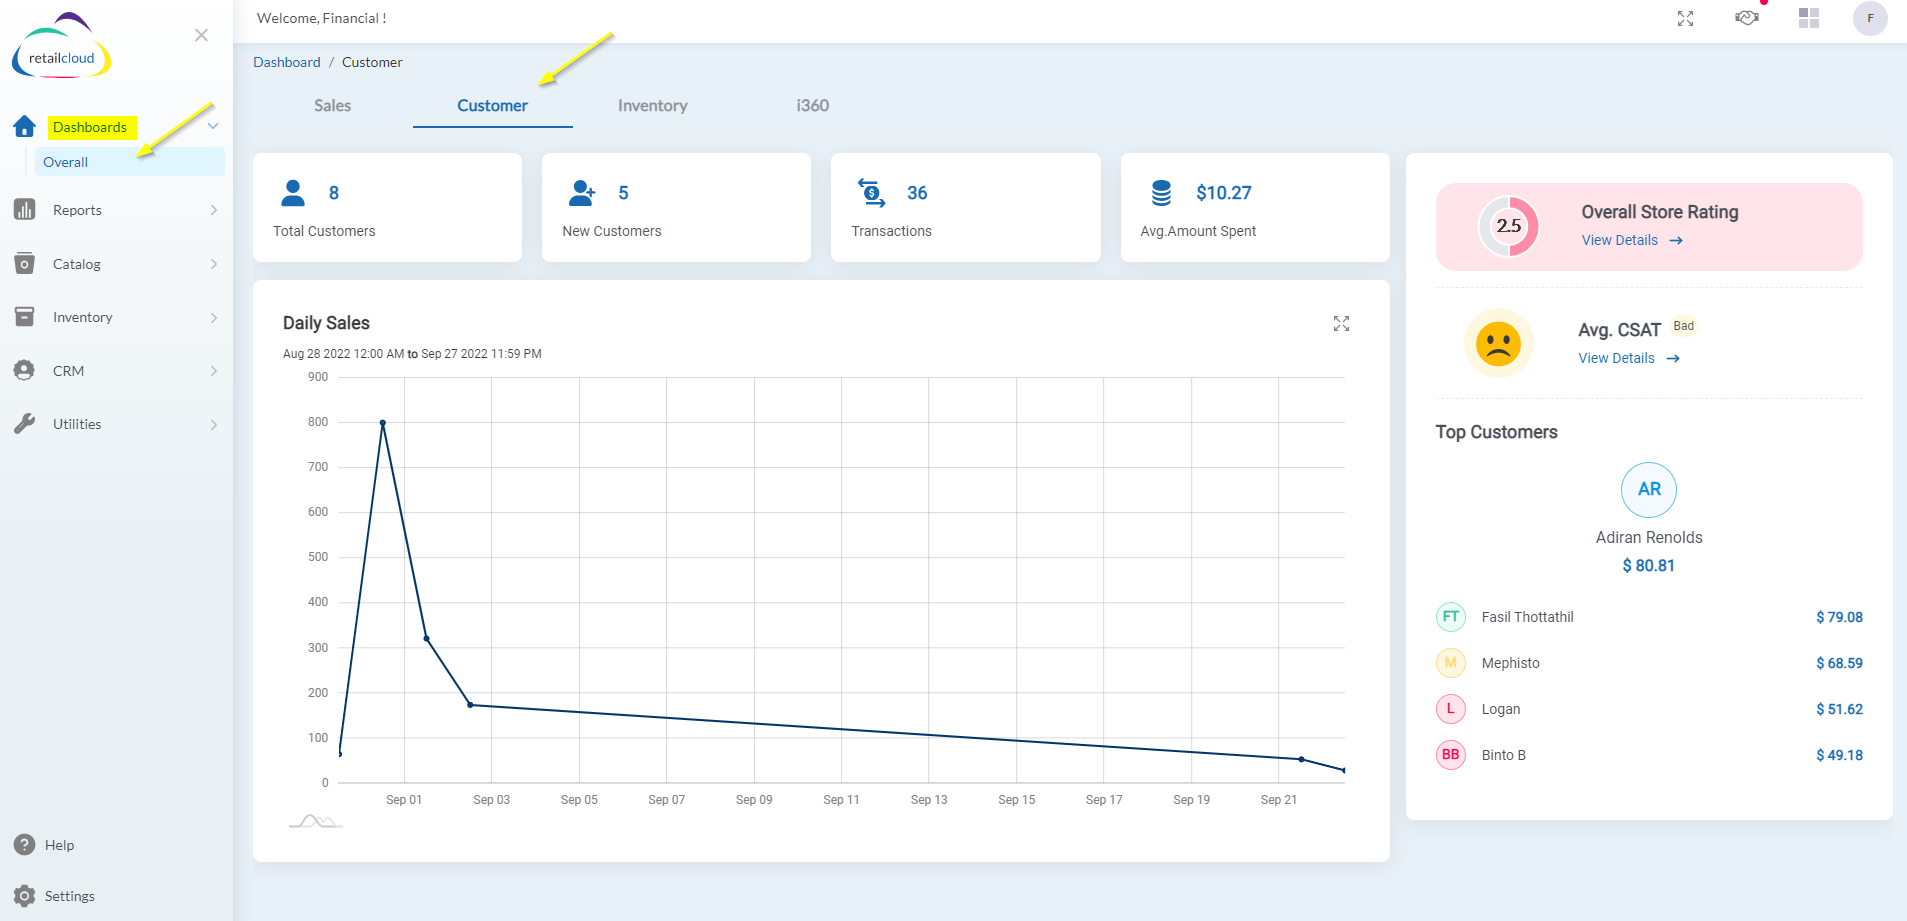1907x921 pixels.
Task: Open the apps grid icon
Action: coord(1809,18)
